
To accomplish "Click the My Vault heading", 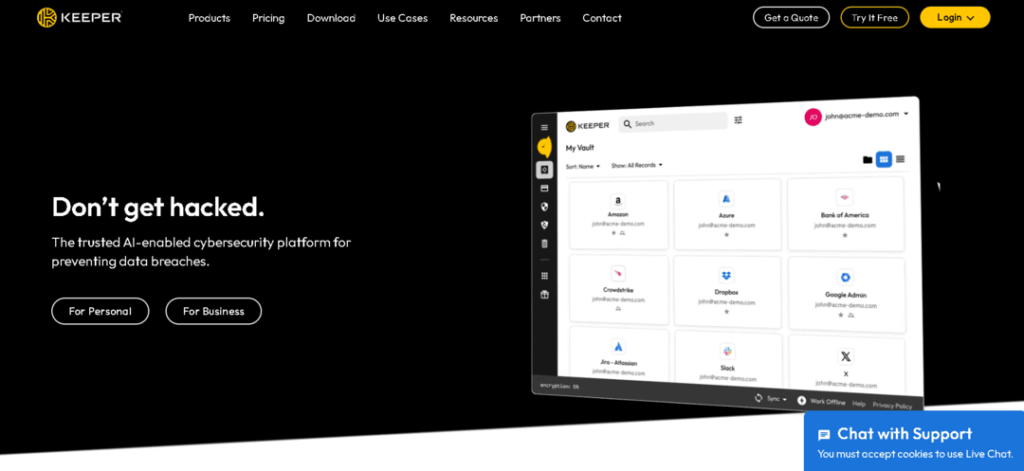I will click(x=580, y=148).
